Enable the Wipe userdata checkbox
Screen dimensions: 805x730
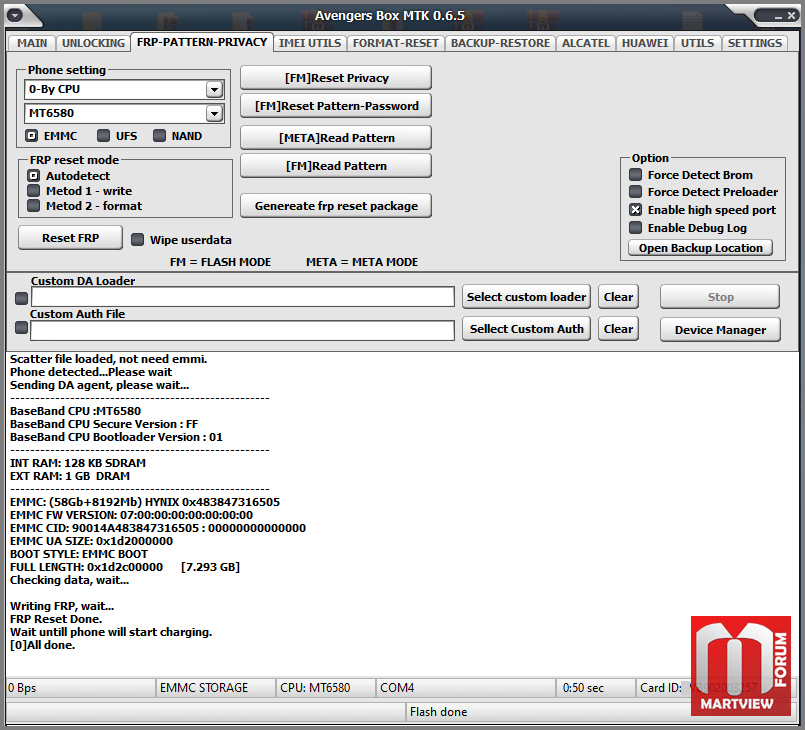138,240
